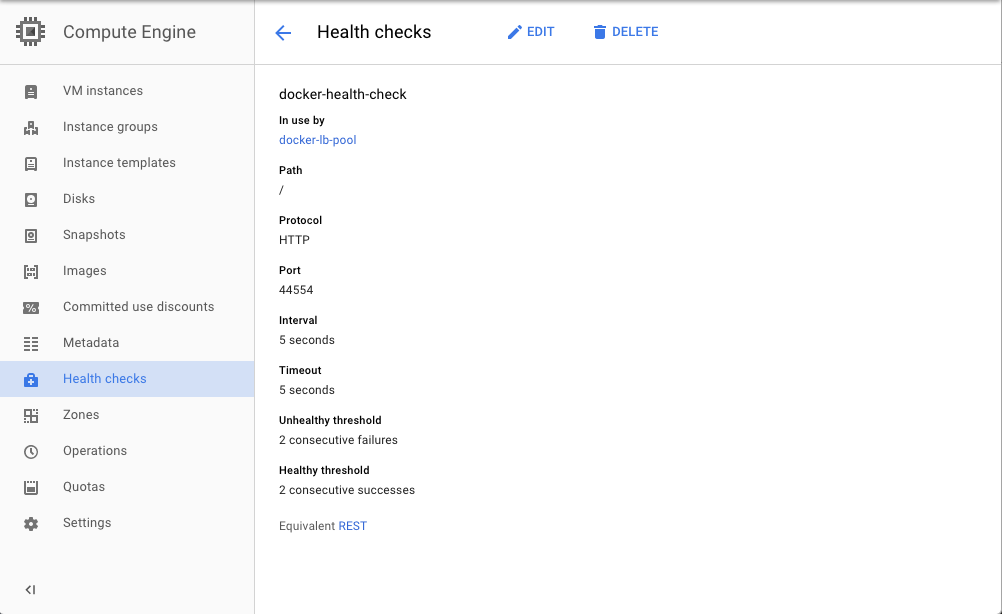Viewport: 1002px width, 614px height.
Task: Click the EDIT button label
Action: [541, 32]
